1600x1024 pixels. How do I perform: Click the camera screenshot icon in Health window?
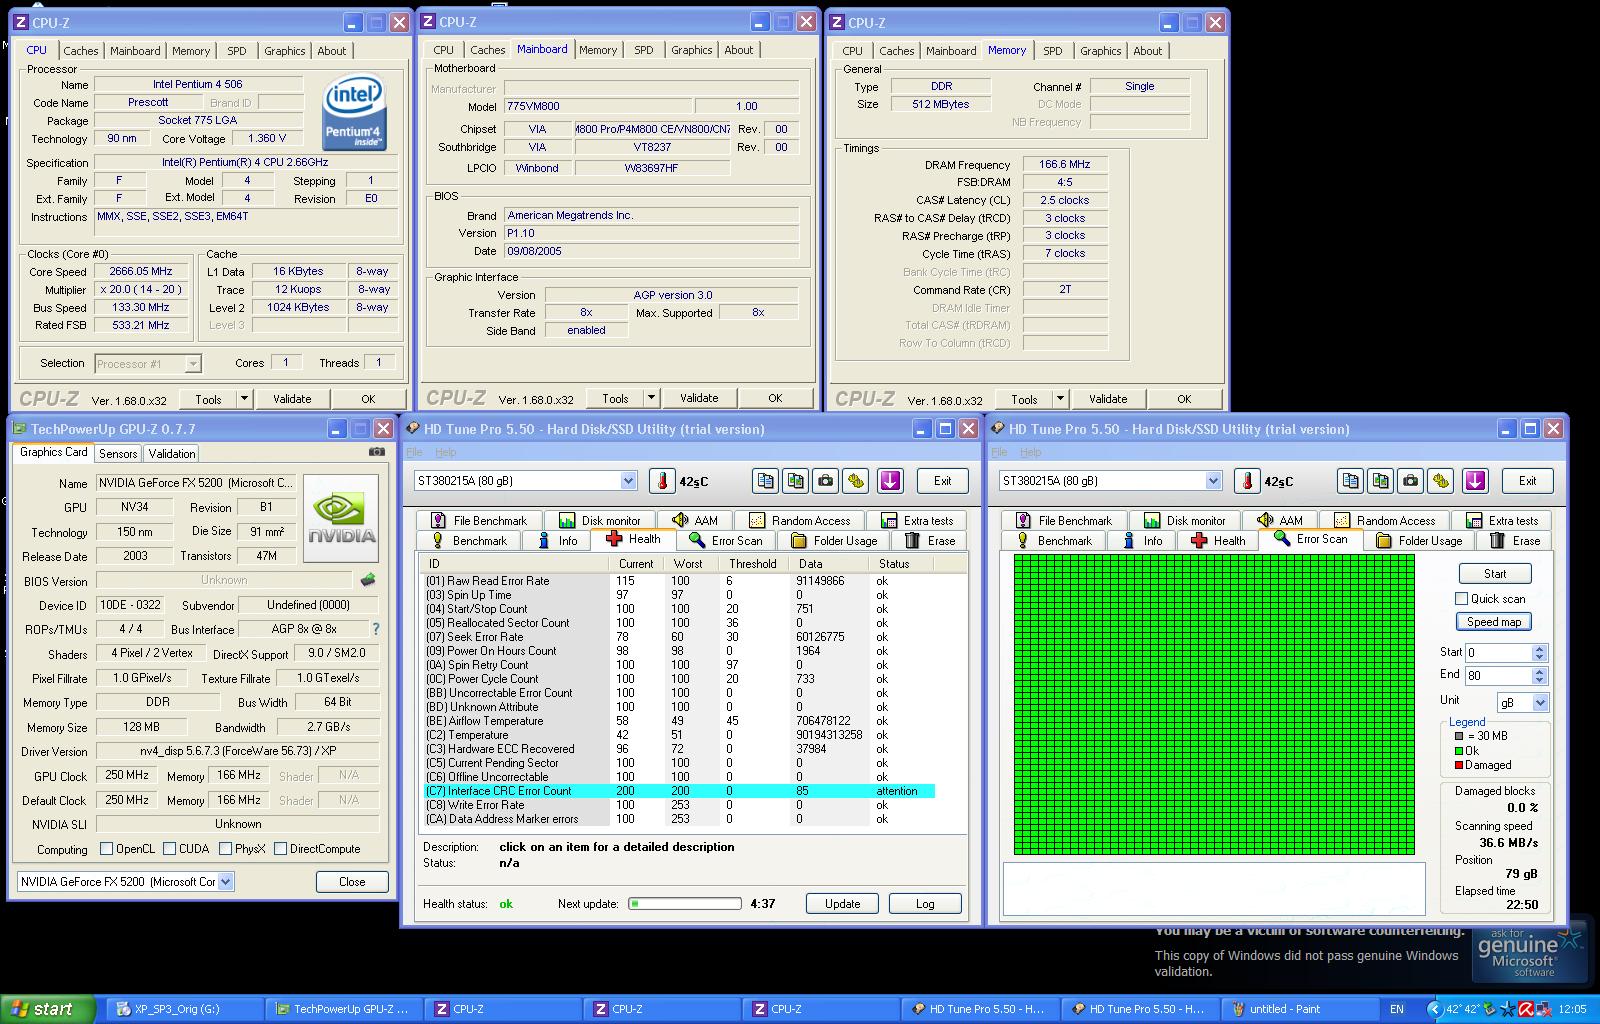[825, 481]
